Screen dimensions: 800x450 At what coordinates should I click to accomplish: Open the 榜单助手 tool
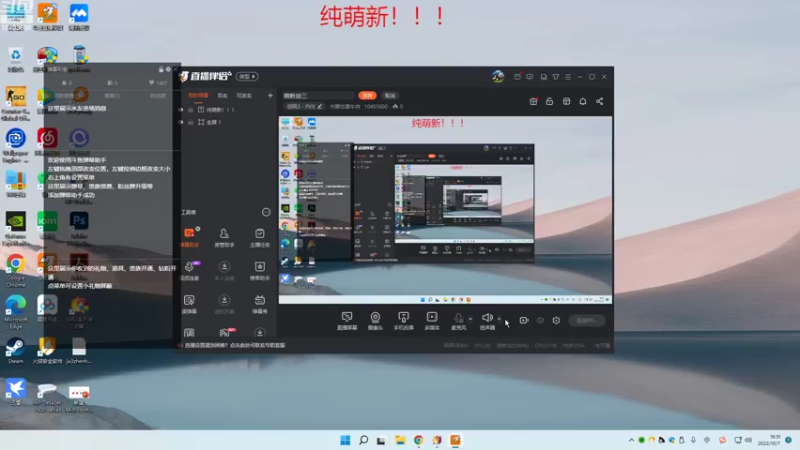260,270
